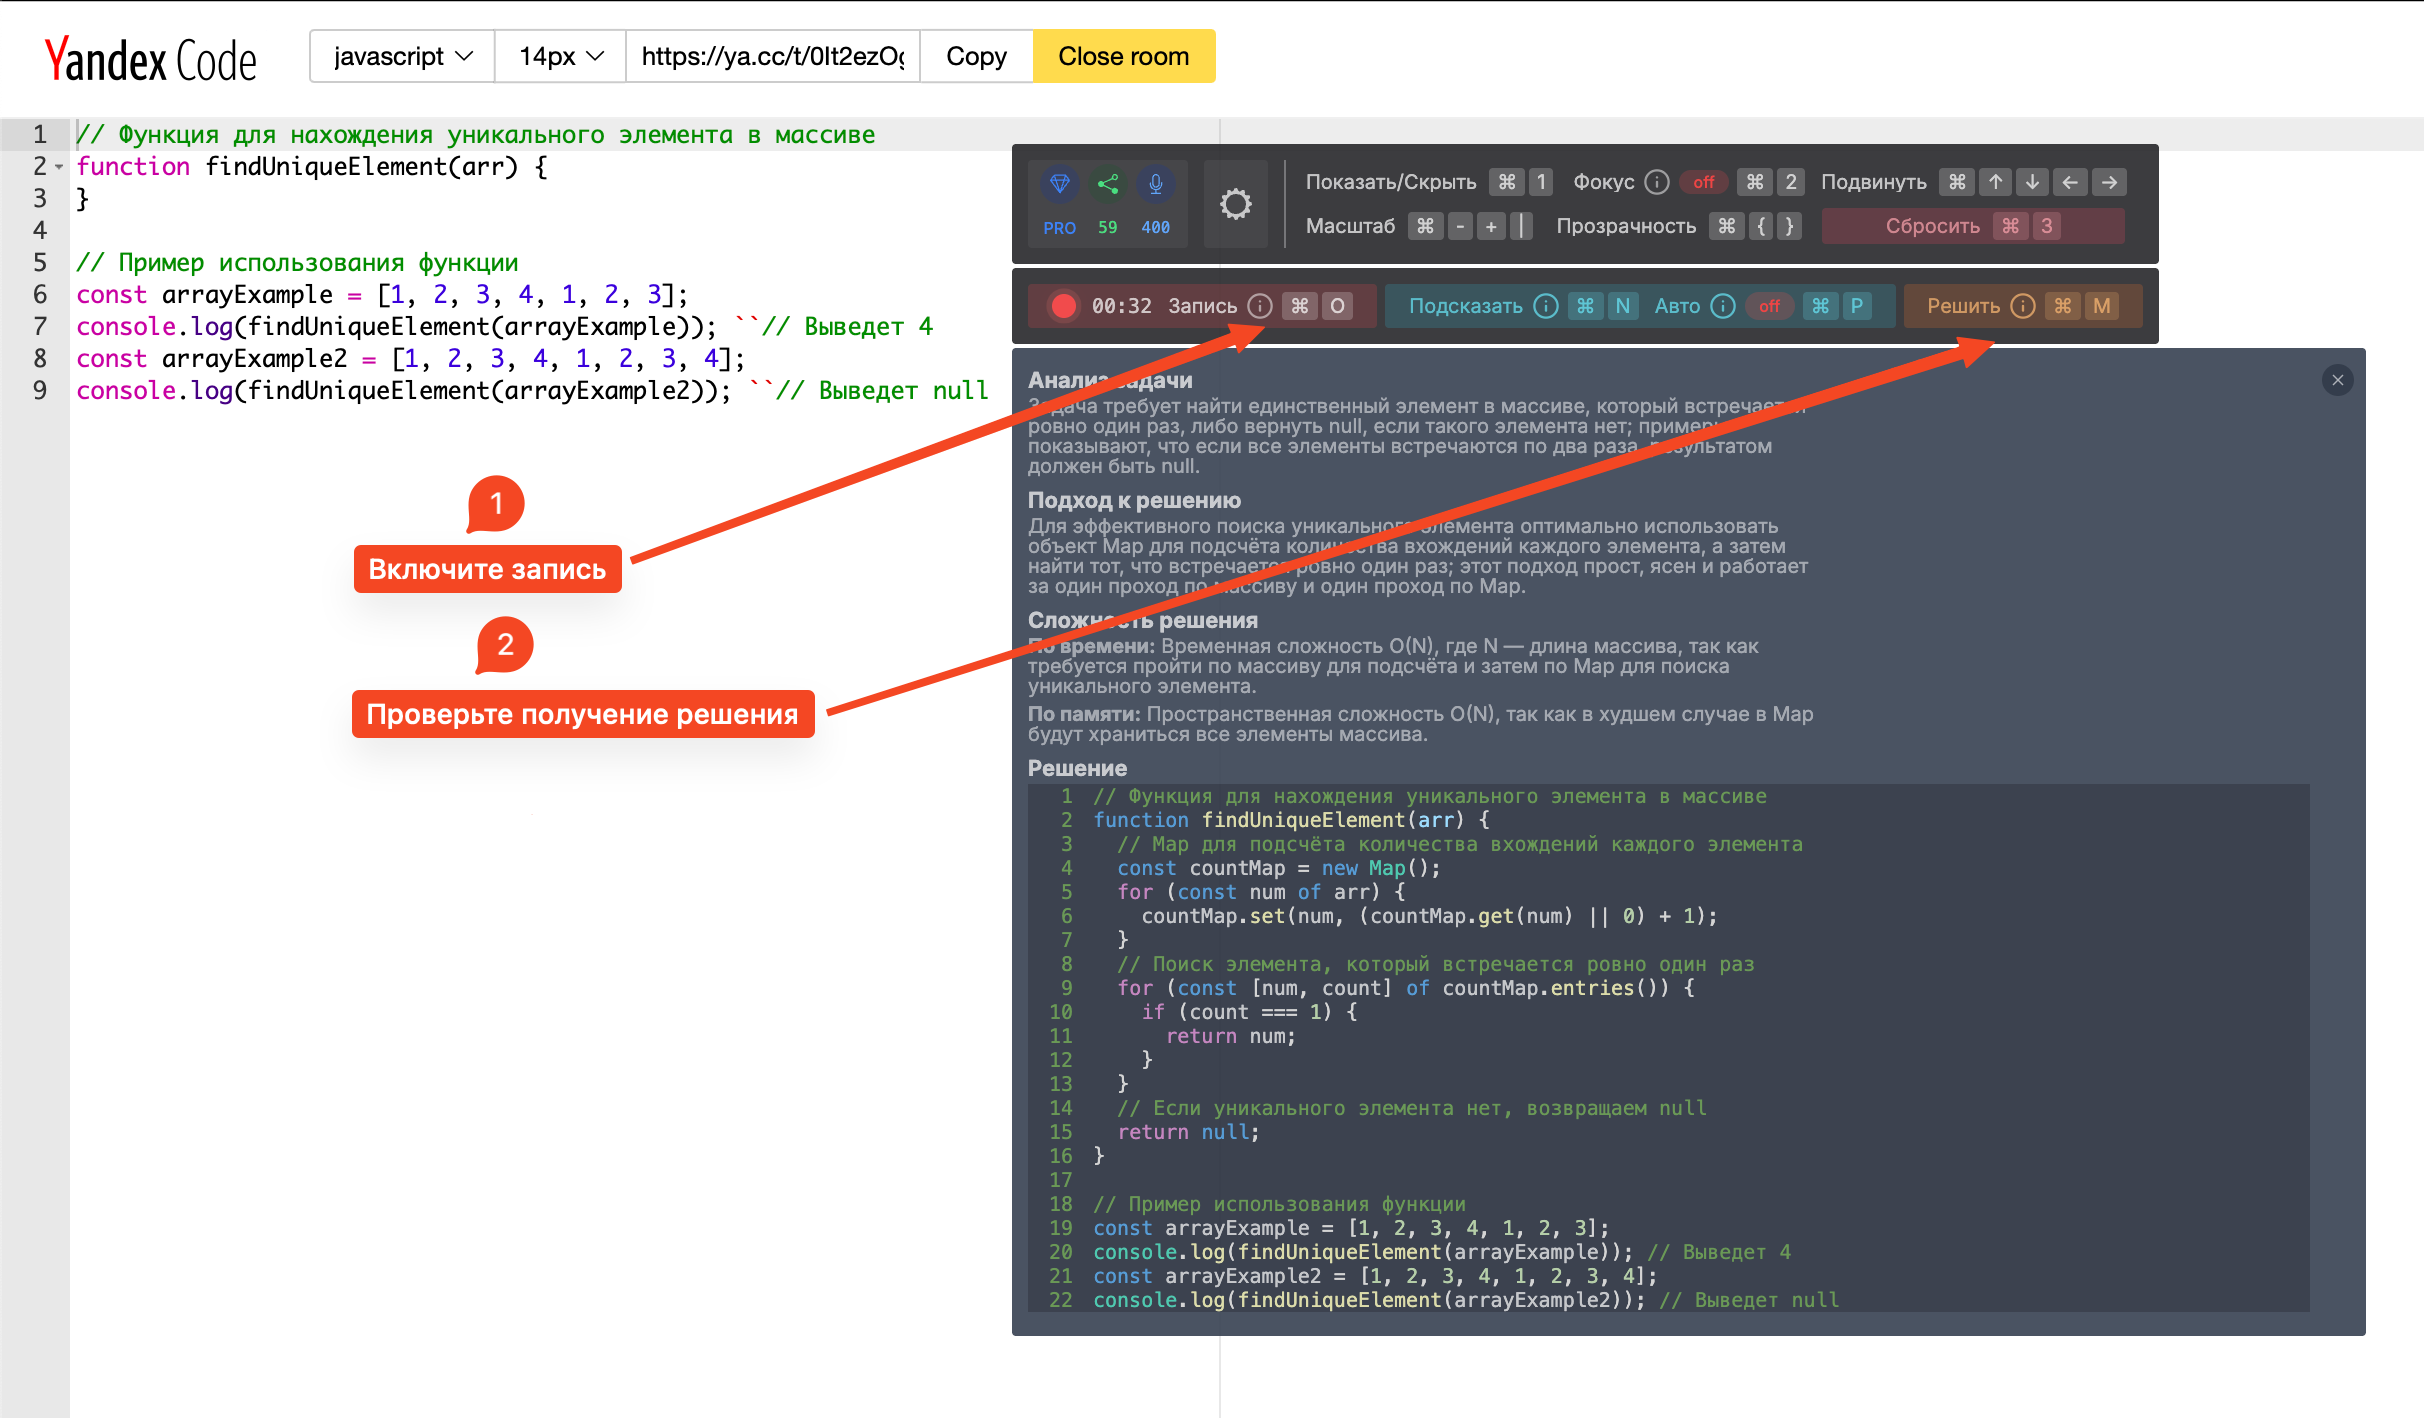
Task: Click the vertical bar key in Масштаб
Action: click(1521, 226)
